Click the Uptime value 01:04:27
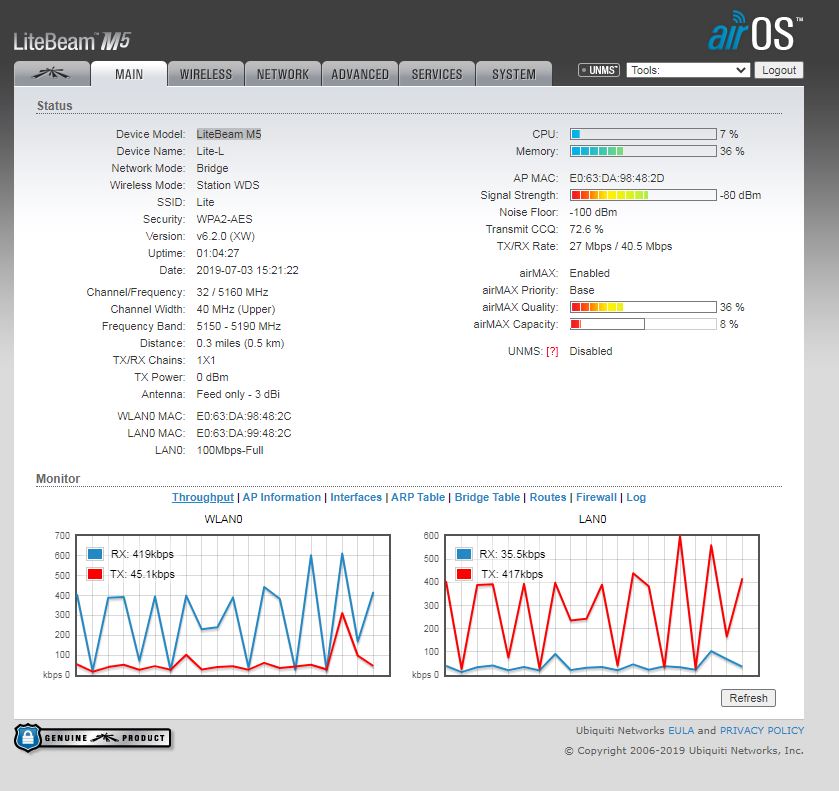The image size is (839, 791). point(217,253)
